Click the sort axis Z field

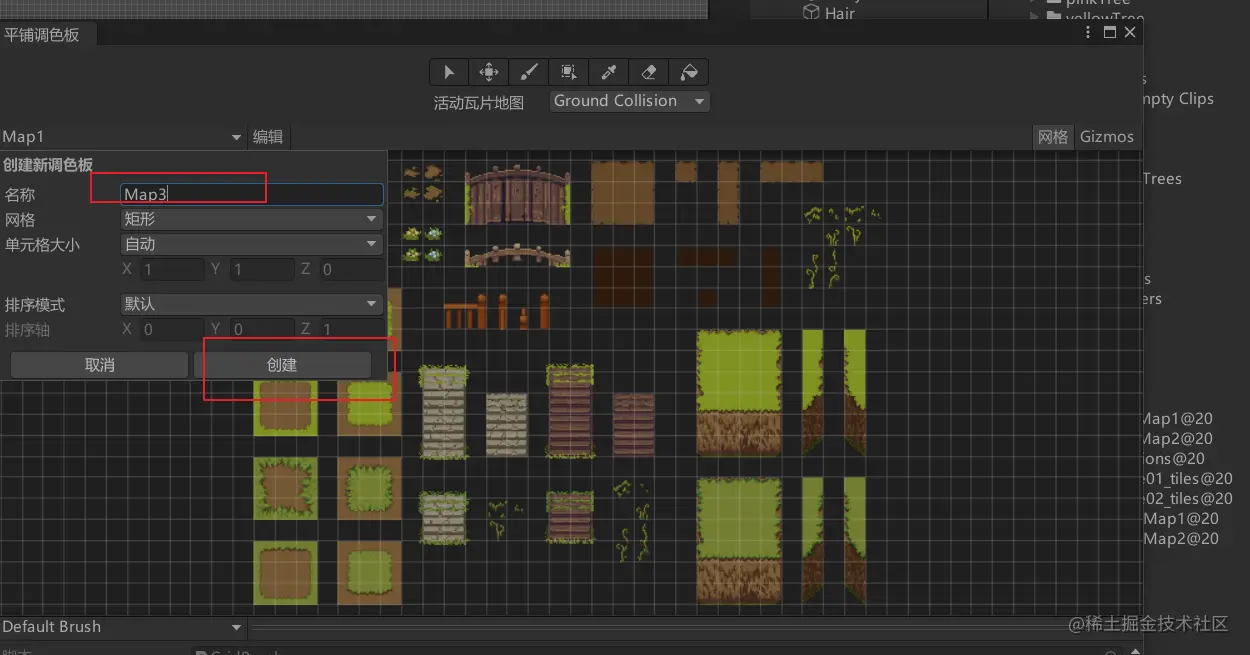coord(351,329)
